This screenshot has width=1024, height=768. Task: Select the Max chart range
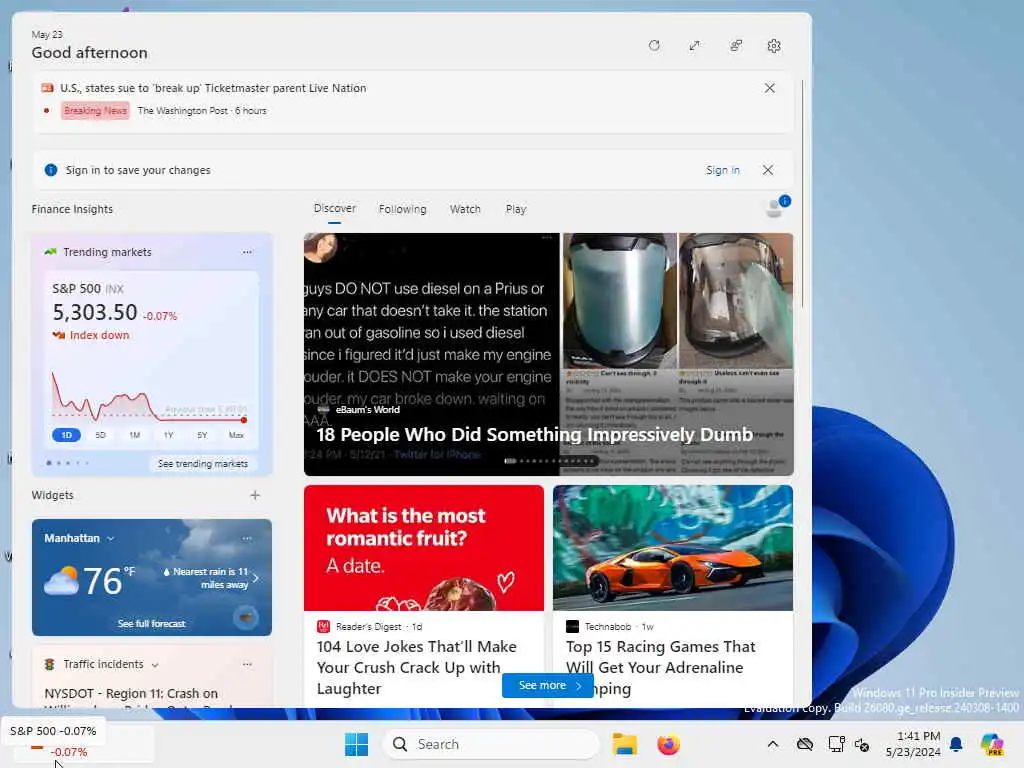click(x=236, y=435)
